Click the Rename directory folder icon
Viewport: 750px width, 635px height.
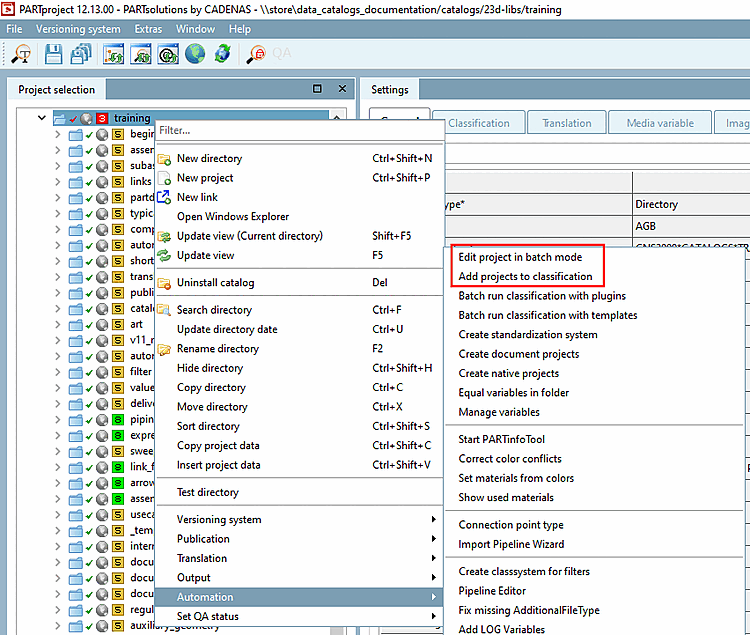(x=164, y=349)
